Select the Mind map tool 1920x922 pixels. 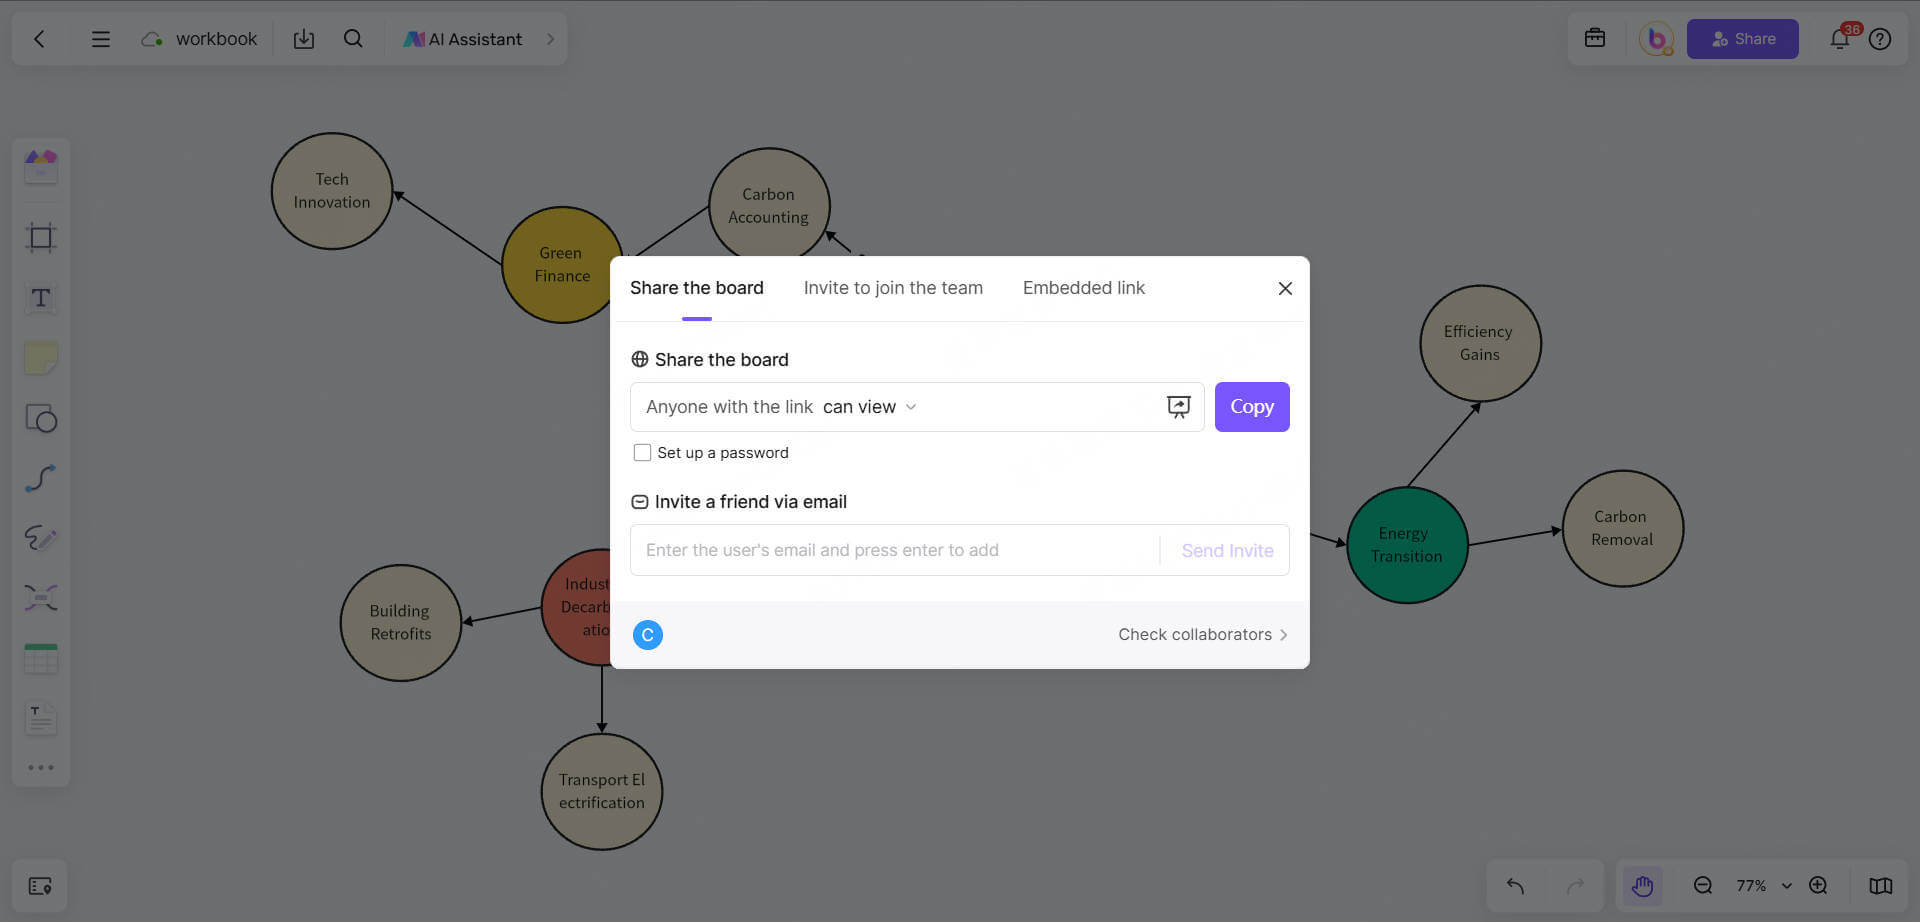[41, 598]
